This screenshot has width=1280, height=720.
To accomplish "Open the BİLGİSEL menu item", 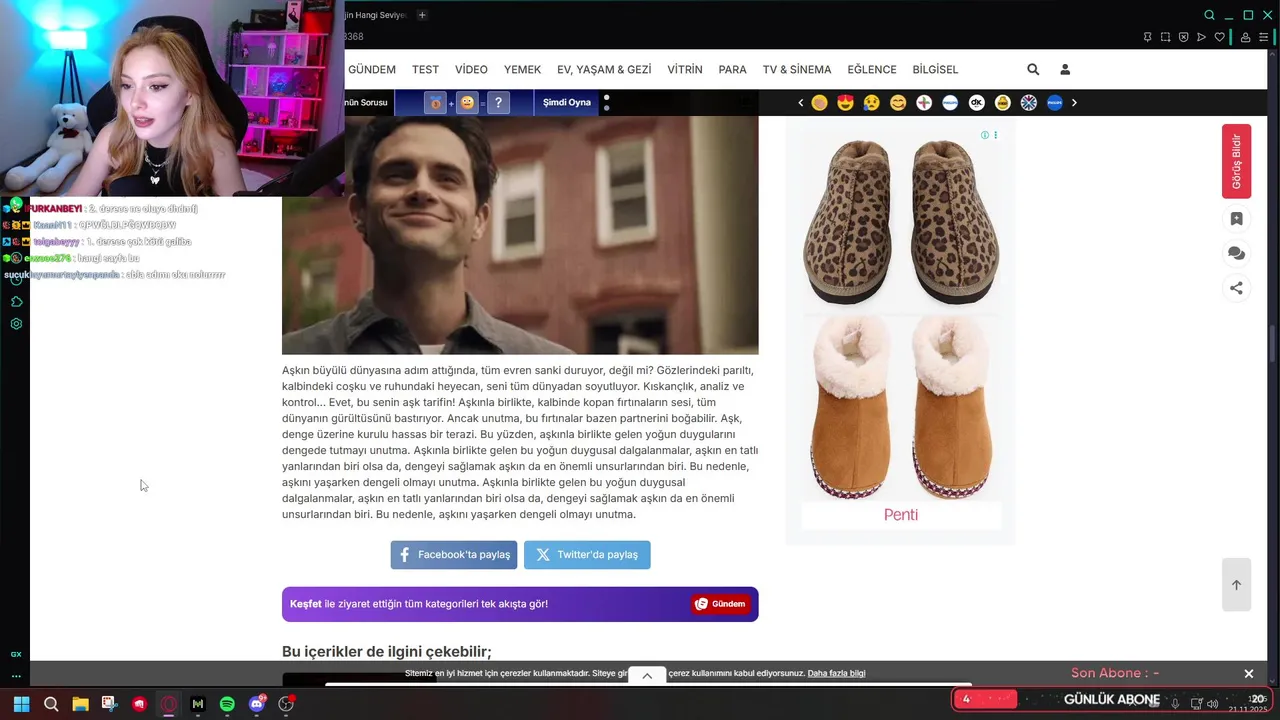I will click(935, 70).
